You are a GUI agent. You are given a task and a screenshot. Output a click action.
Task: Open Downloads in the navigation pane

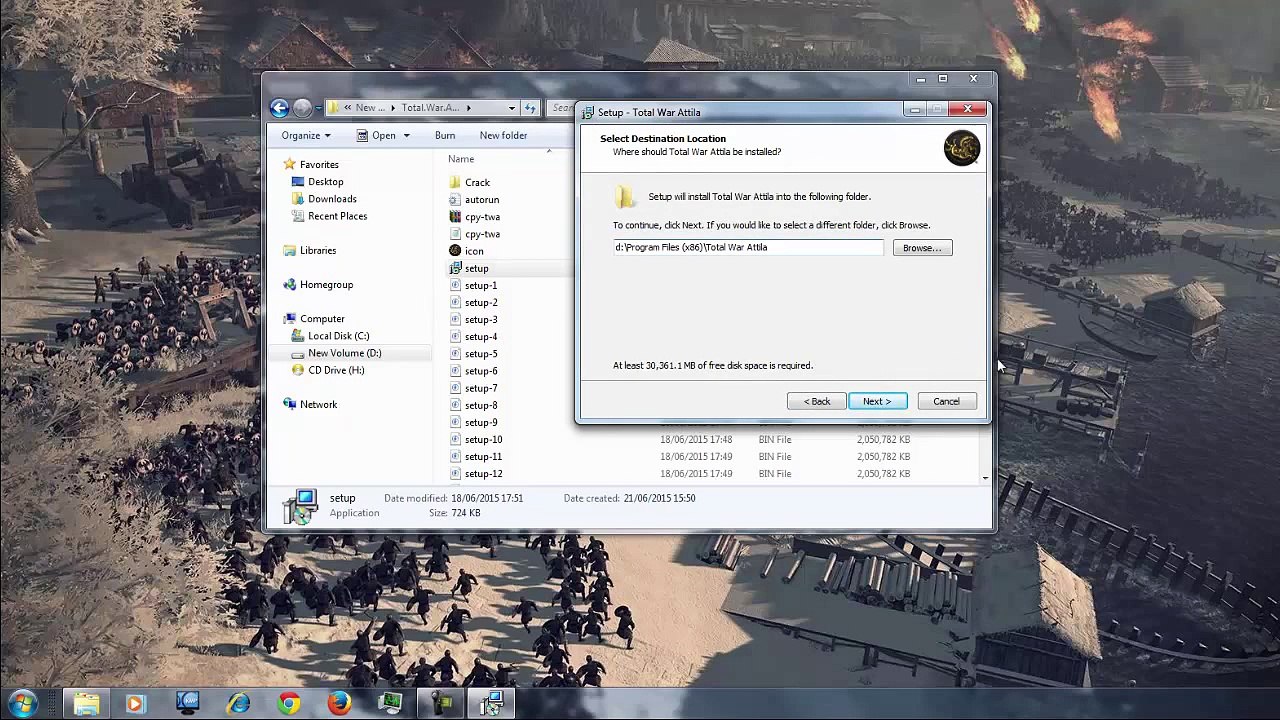click(x=324, y=199)
